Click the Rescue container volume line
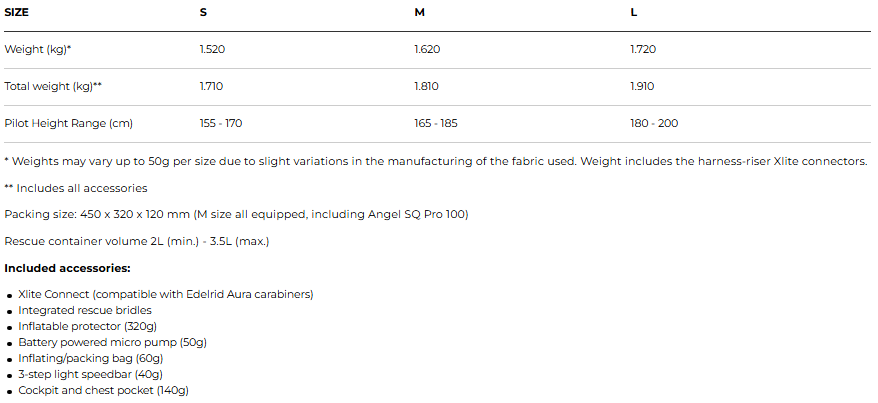This screenshot has height=403, width=878. (x=137, y=241)
